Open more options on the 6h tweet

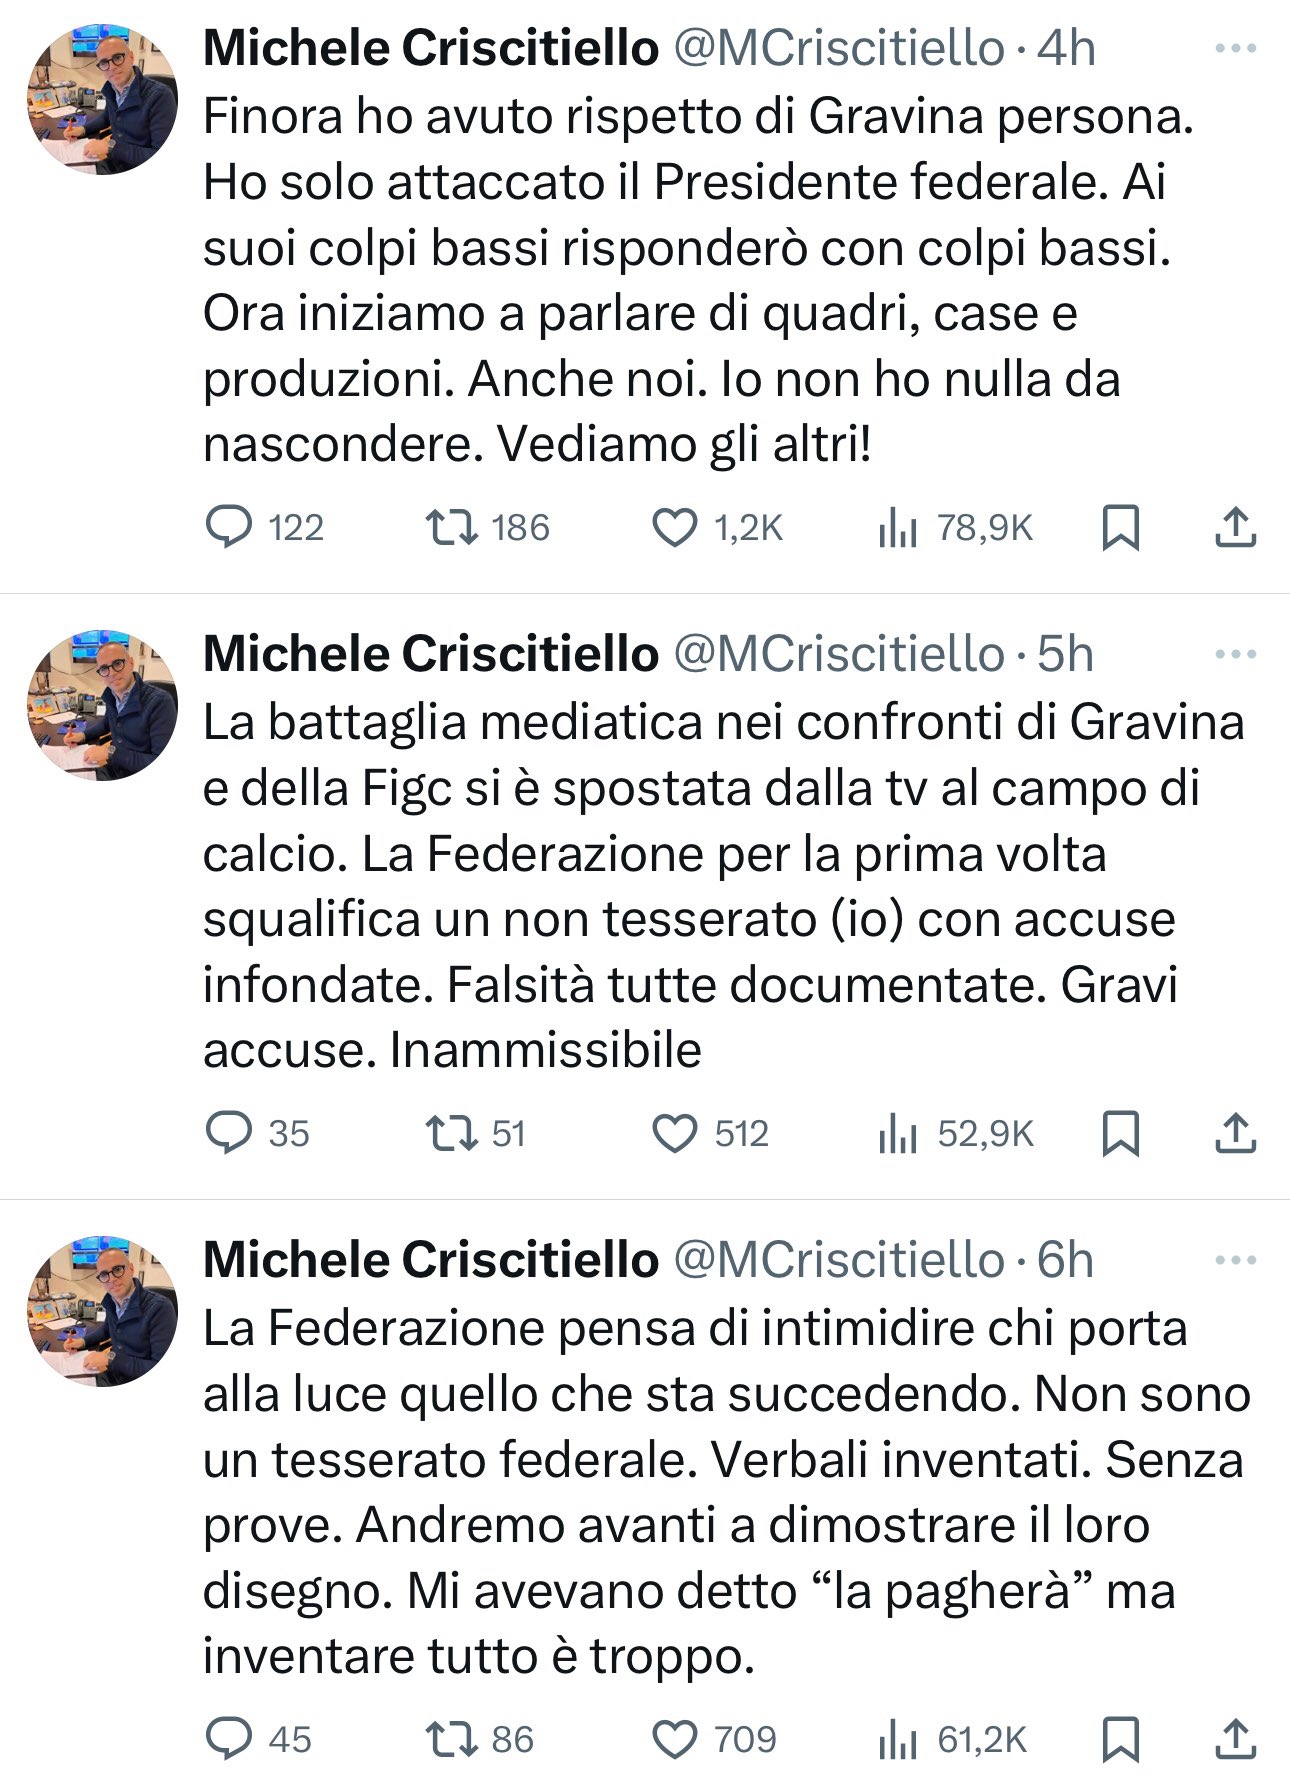coord(1235,1260)
